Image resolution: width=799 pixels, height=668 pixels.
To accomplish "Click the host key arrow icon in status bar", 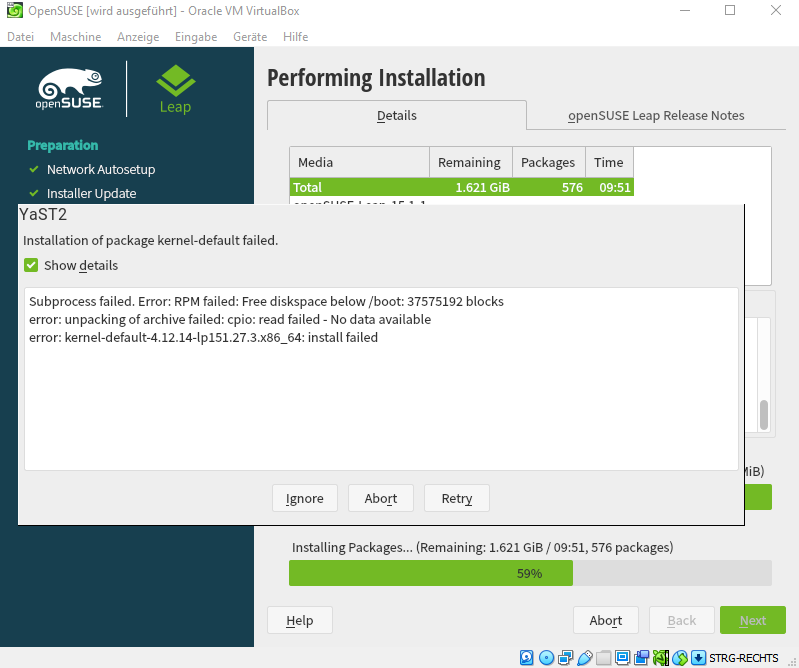I will tap(698, 658).
